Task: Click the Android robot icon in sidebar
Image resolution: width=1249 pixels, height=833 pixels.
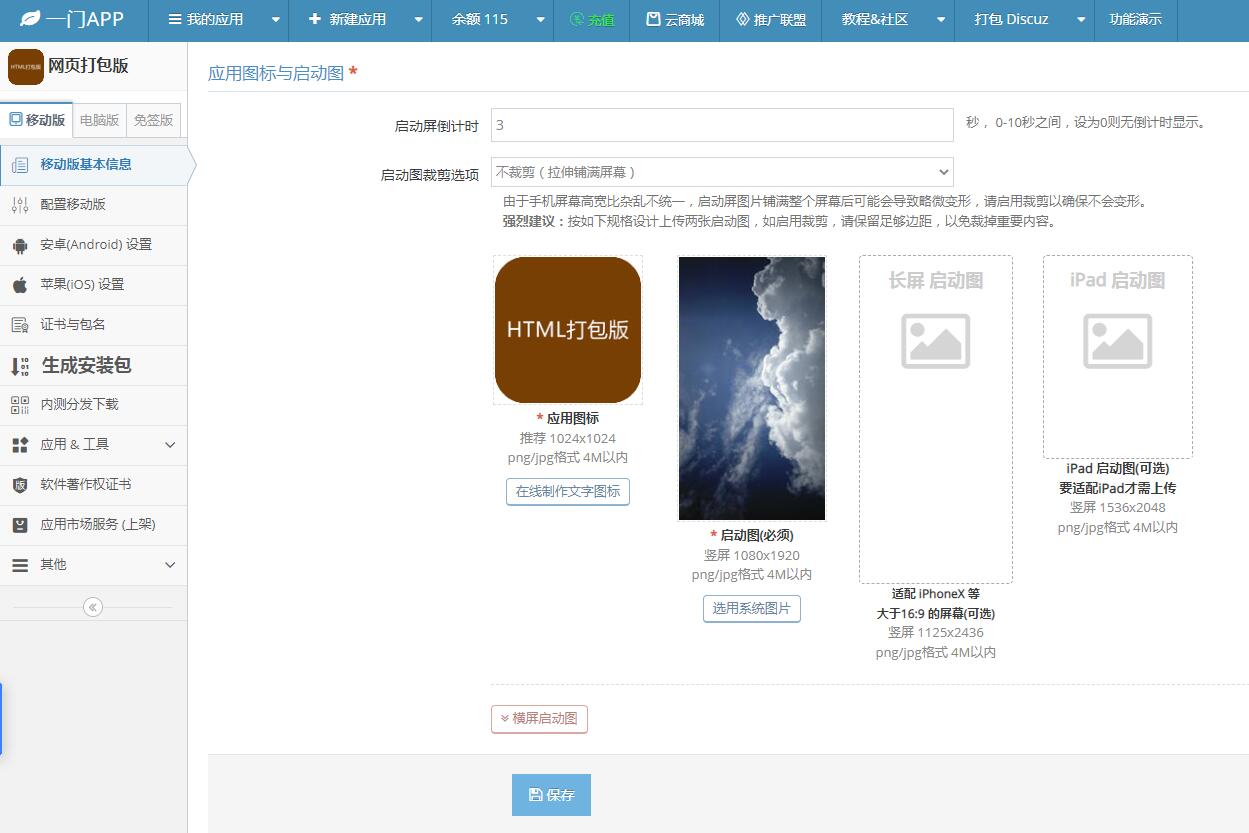Action: point(20,245)
